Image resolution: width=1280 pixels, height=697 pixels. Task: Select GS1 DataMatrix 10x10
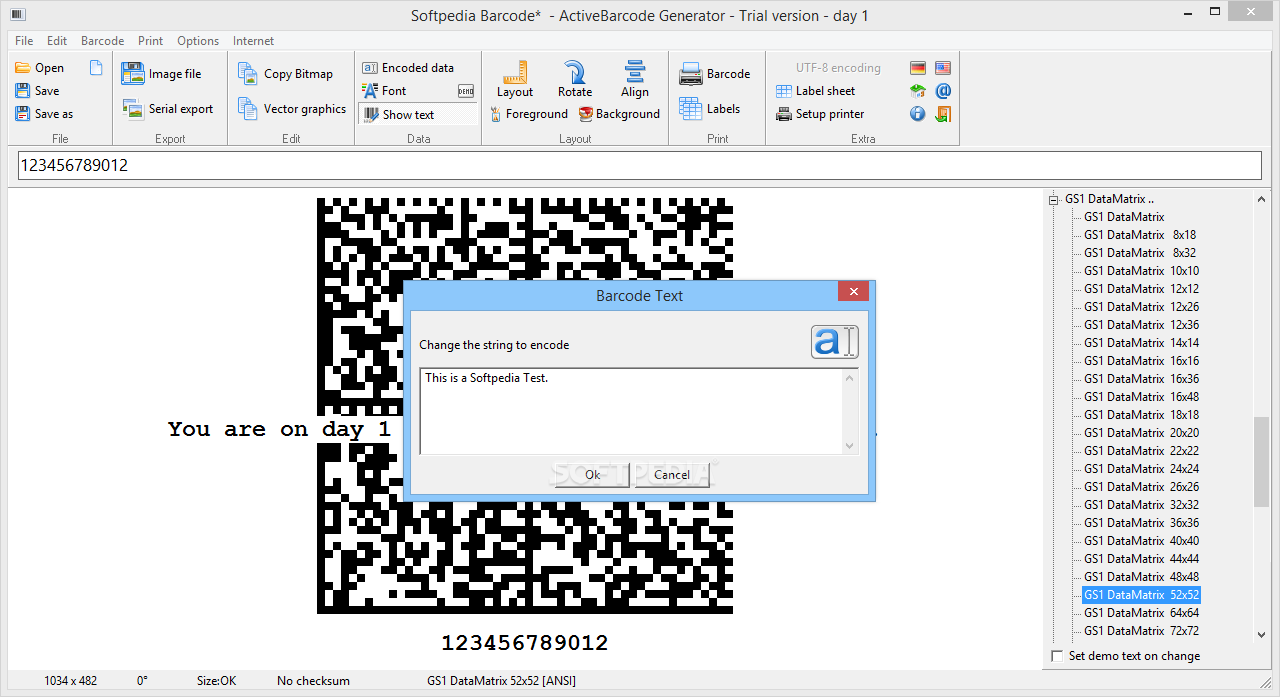pos(1142,271)
